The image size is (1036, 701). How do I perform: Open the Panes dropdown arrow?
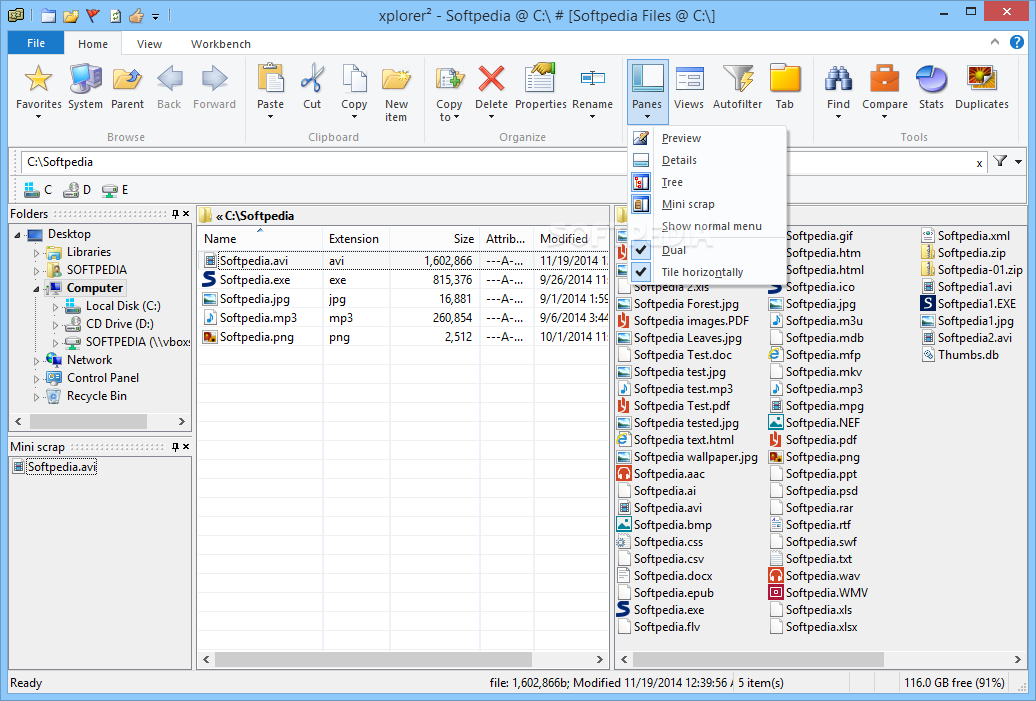tap(647, 118)
